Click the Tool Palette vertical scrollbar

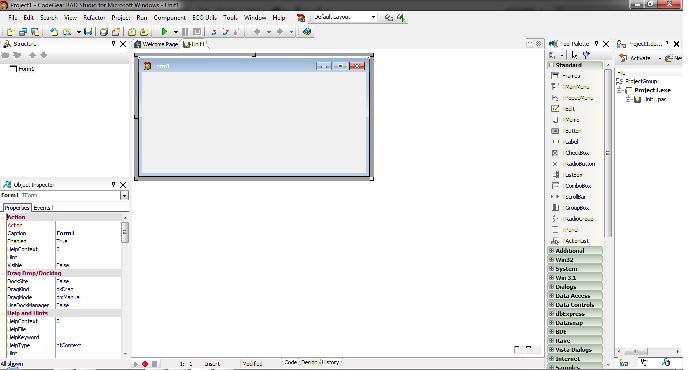pyautogui.click(x=608, y=153)
